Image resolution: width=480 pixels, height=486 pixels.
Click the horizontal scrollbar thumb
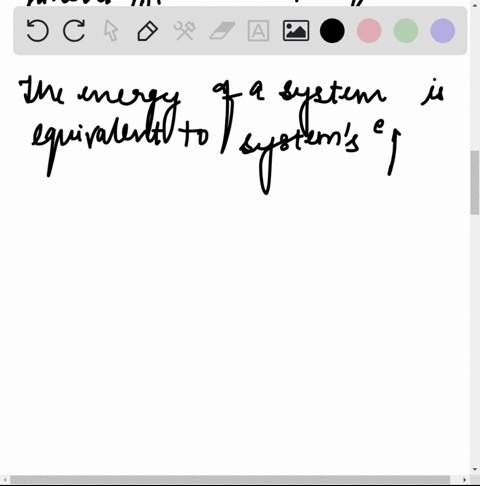tap(230, 480)
